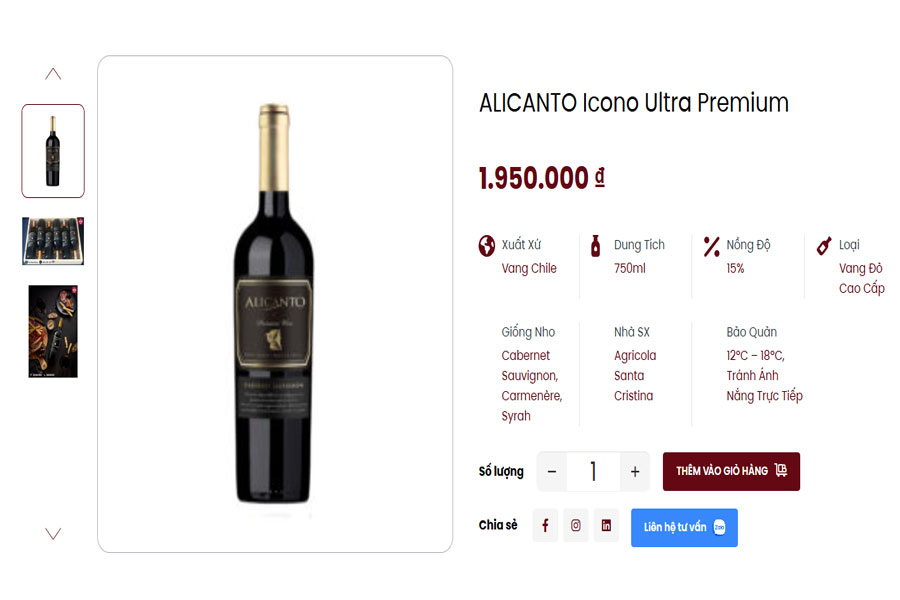Share the product on Instagram
Screen dimensions: 900x600
tap(575, 525)
